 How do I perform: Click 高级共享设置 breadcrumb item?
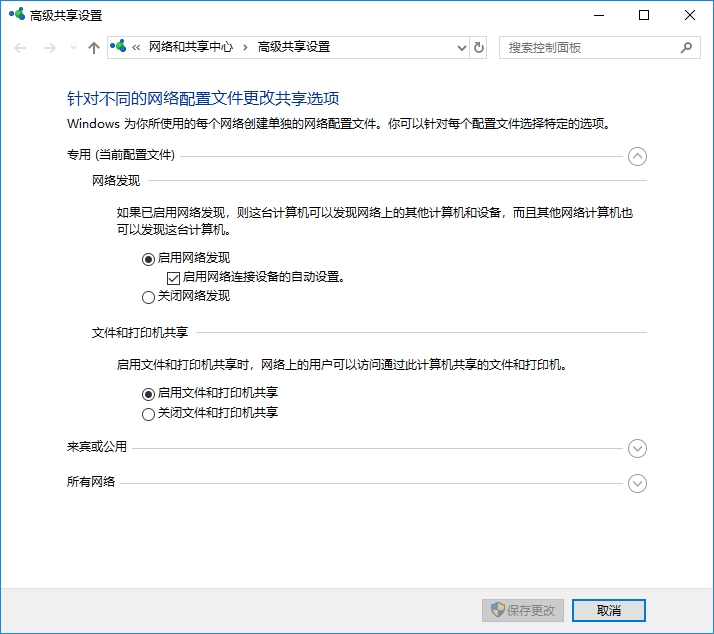pyautogui.click(x=294, y=47)
